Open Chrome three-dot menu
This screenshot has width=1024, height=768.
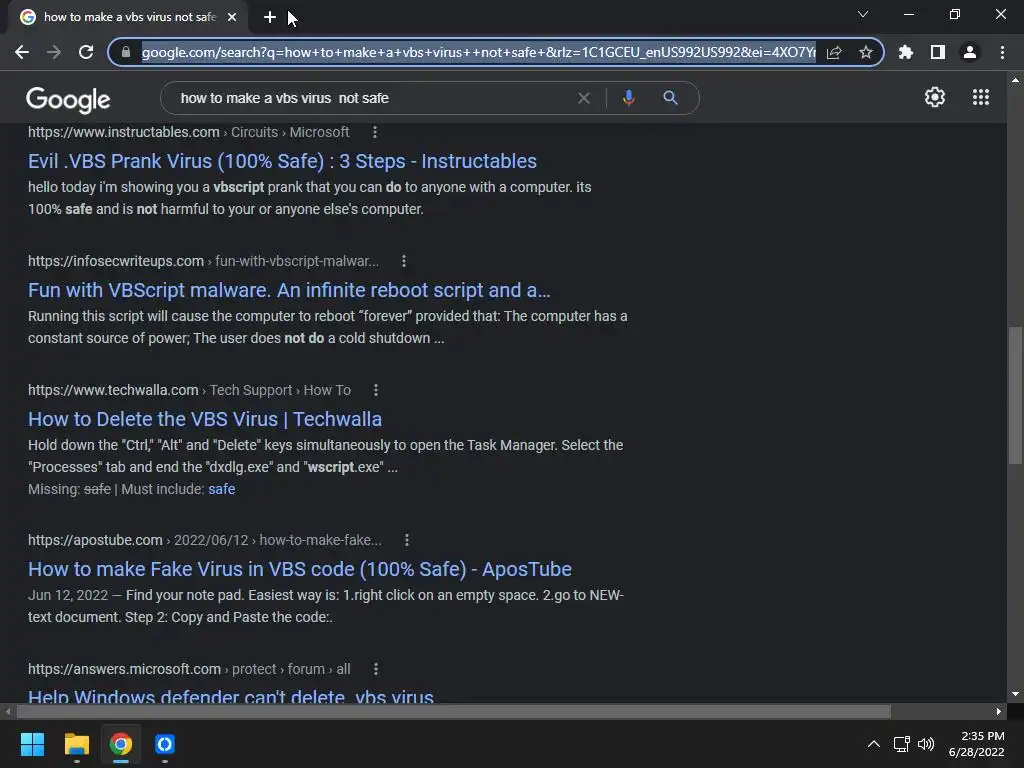click(x=1002, y=52)
